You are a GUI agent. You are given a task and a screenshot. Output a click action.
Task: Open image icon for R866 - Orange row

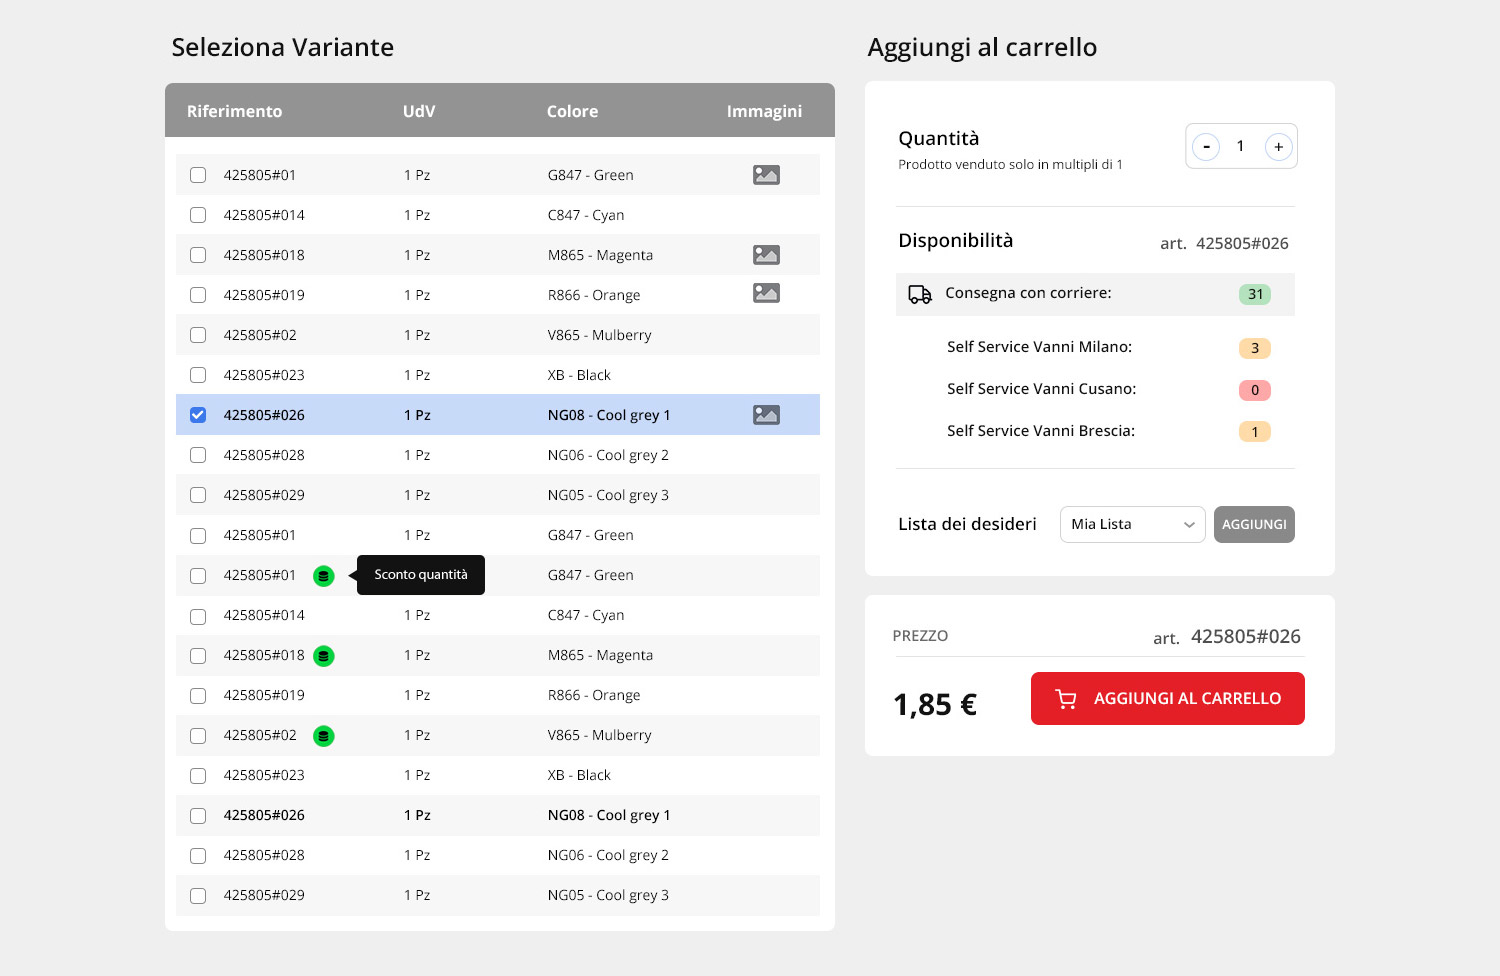766,293
